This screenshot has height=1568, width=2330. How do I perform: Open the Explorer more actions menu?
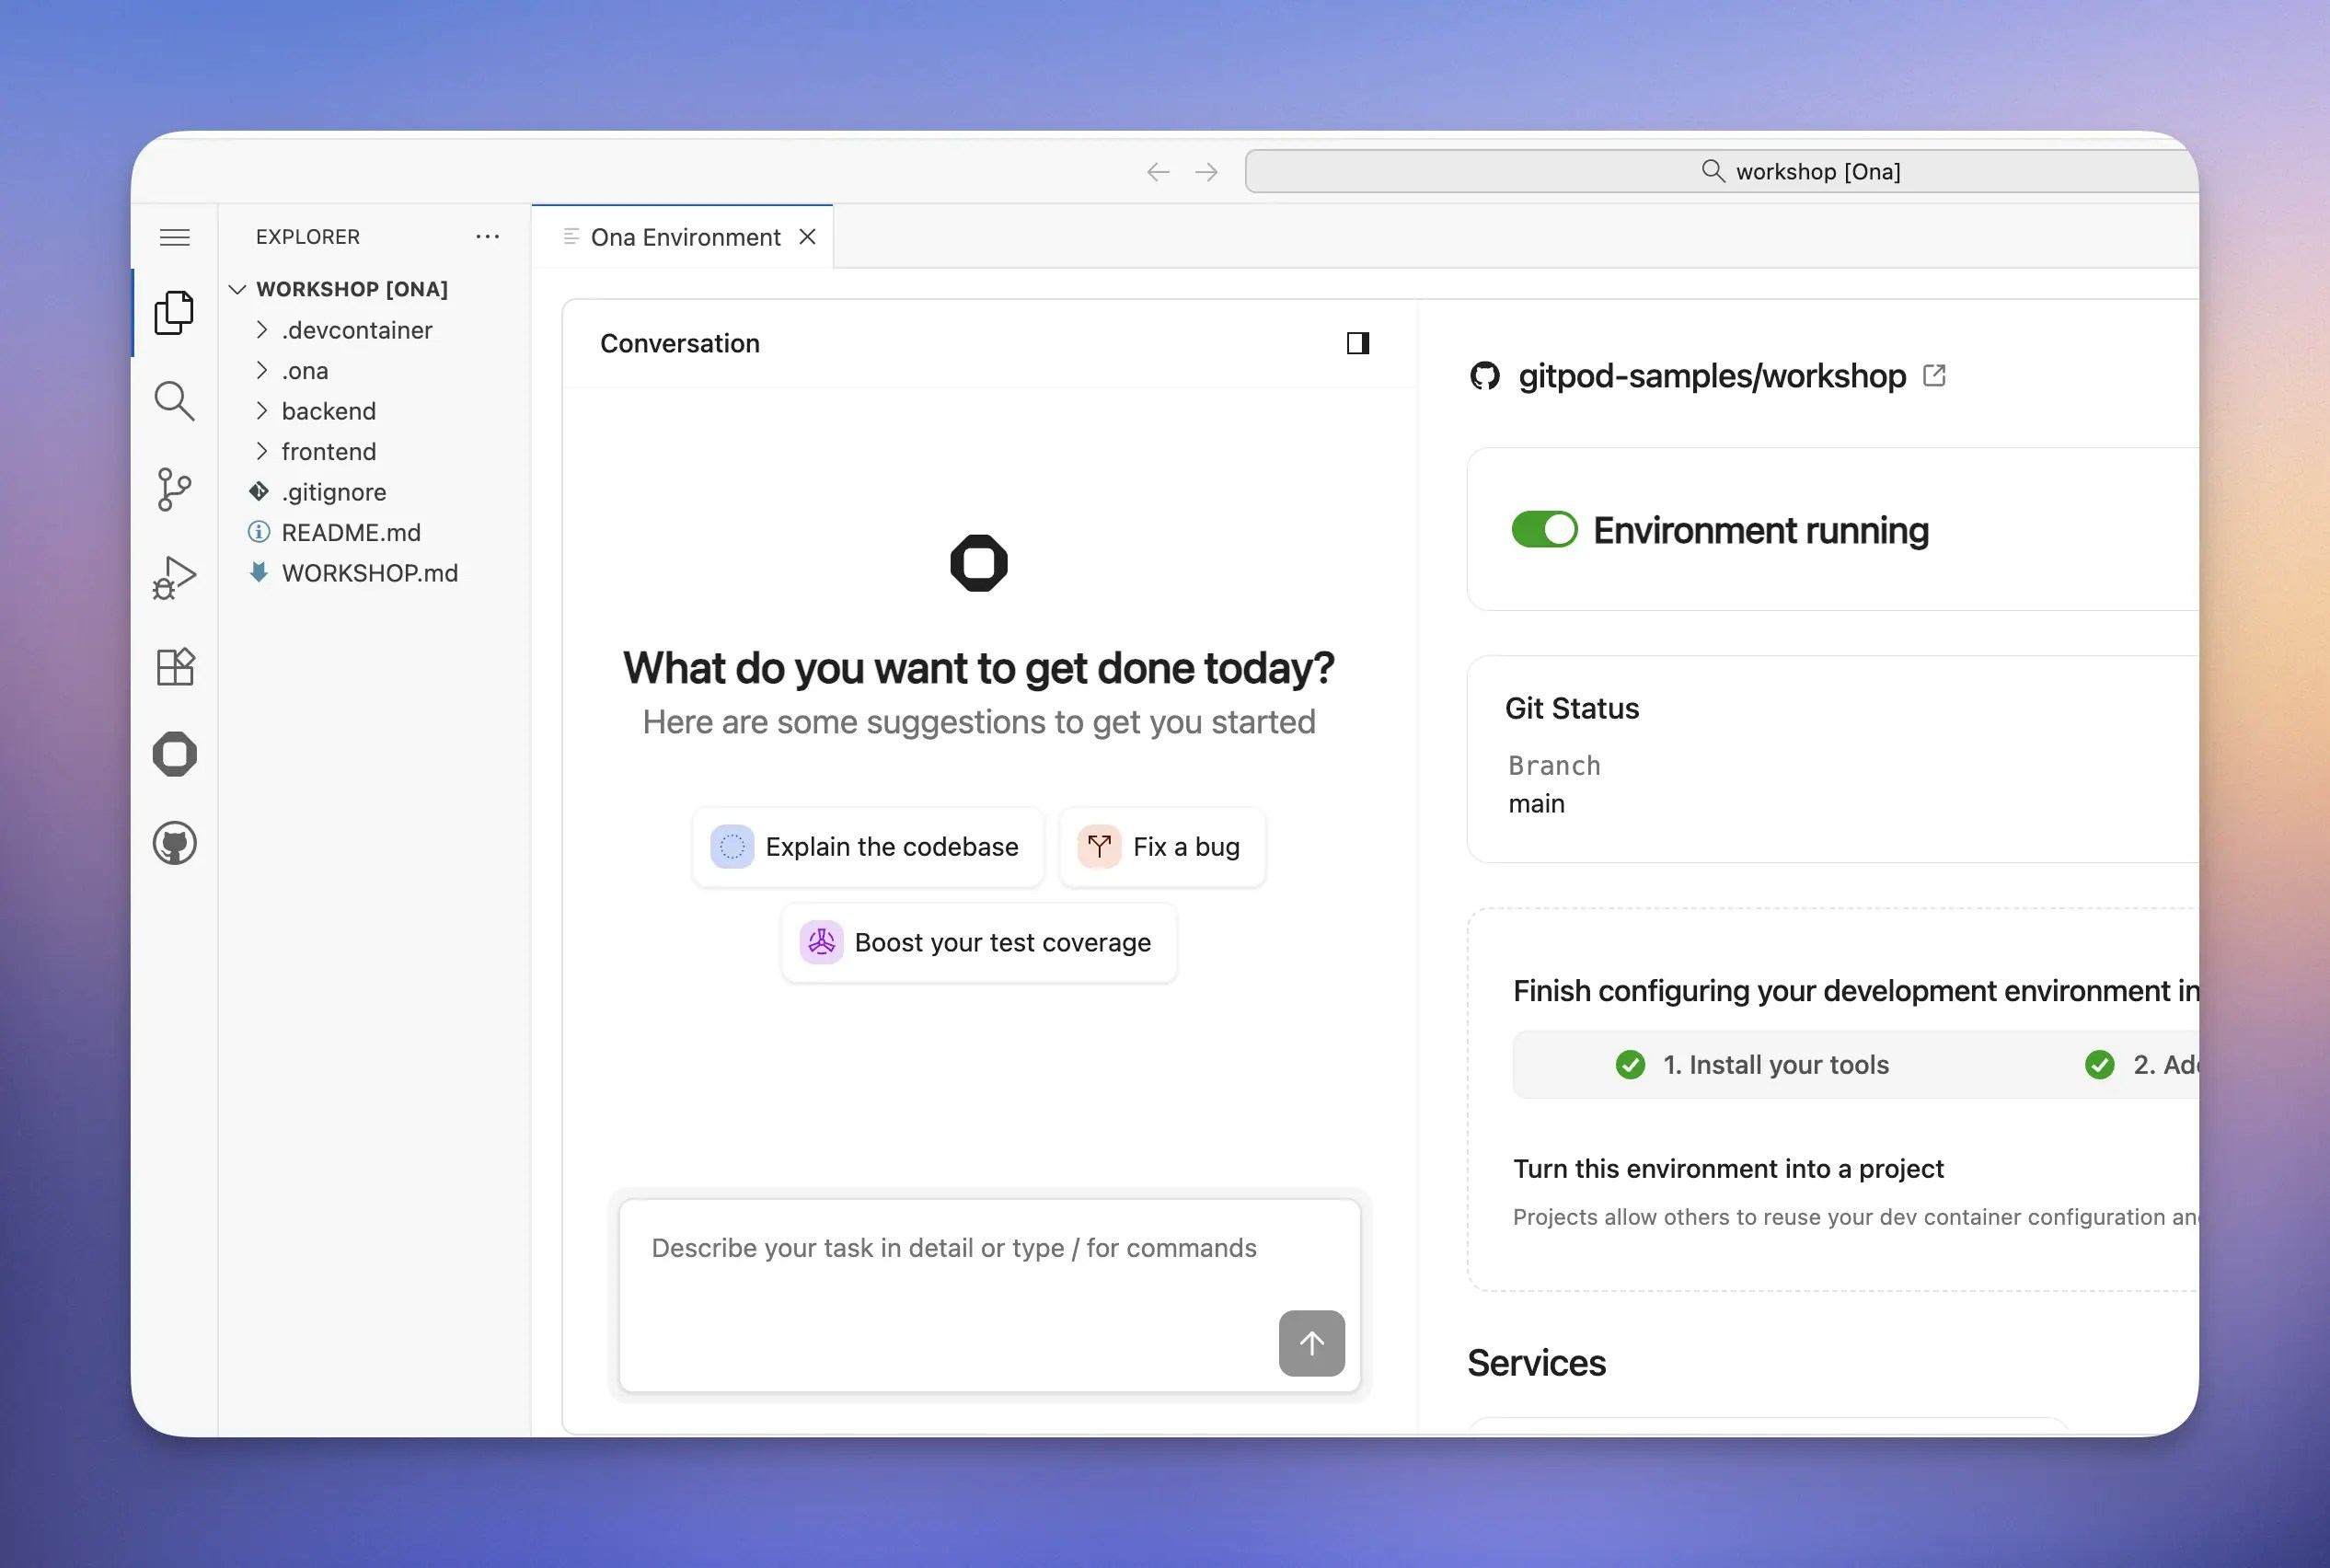point(487,237)
